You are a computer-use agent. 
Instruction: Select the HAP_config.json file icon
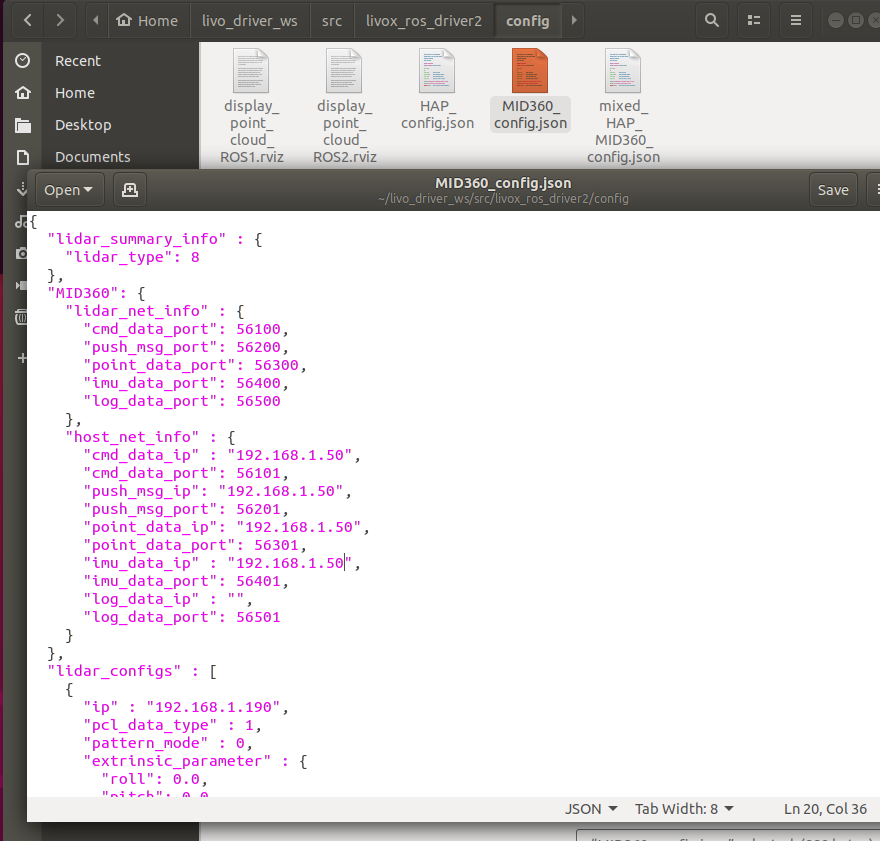click(437, 71)
